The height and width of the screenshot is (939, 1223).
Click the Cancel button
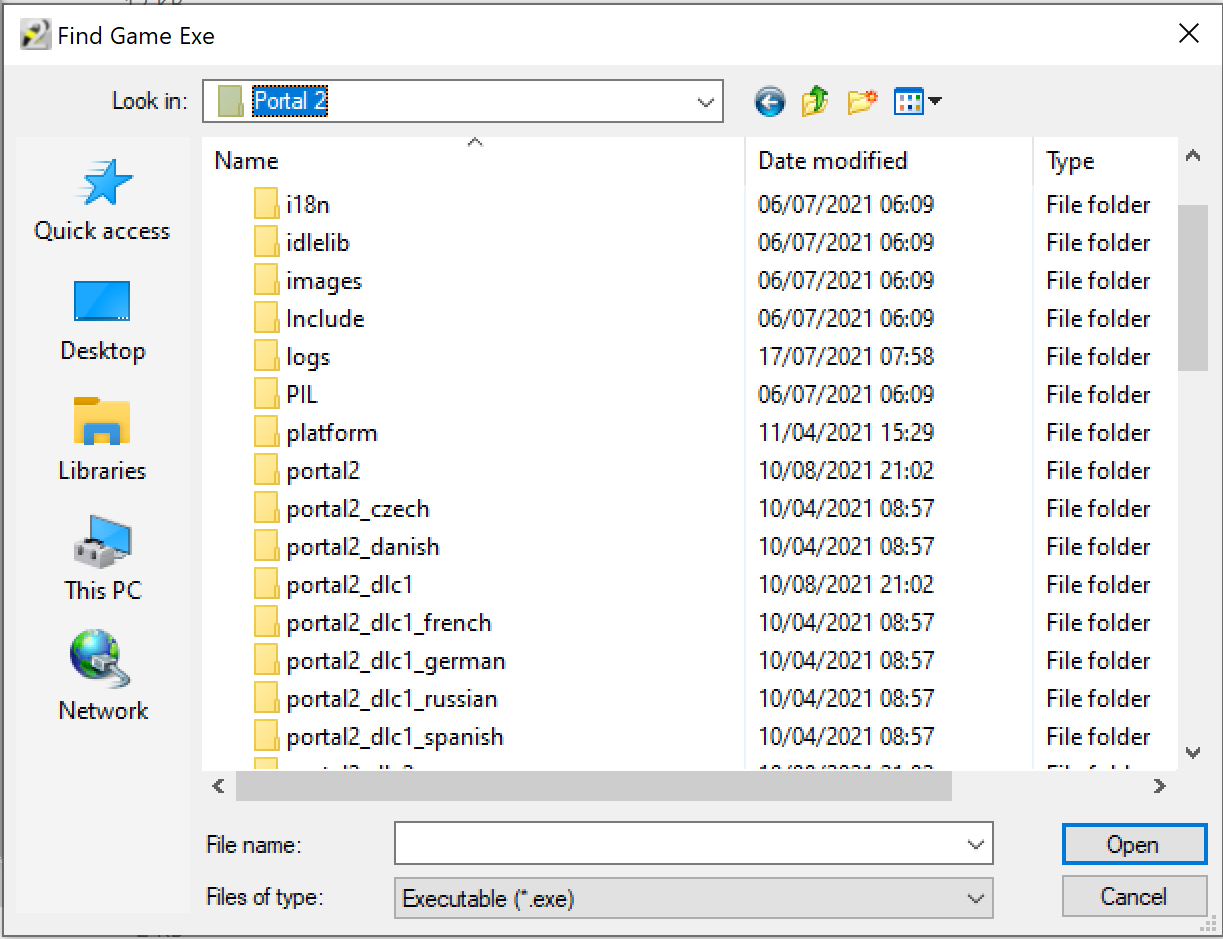point(1133,897)
